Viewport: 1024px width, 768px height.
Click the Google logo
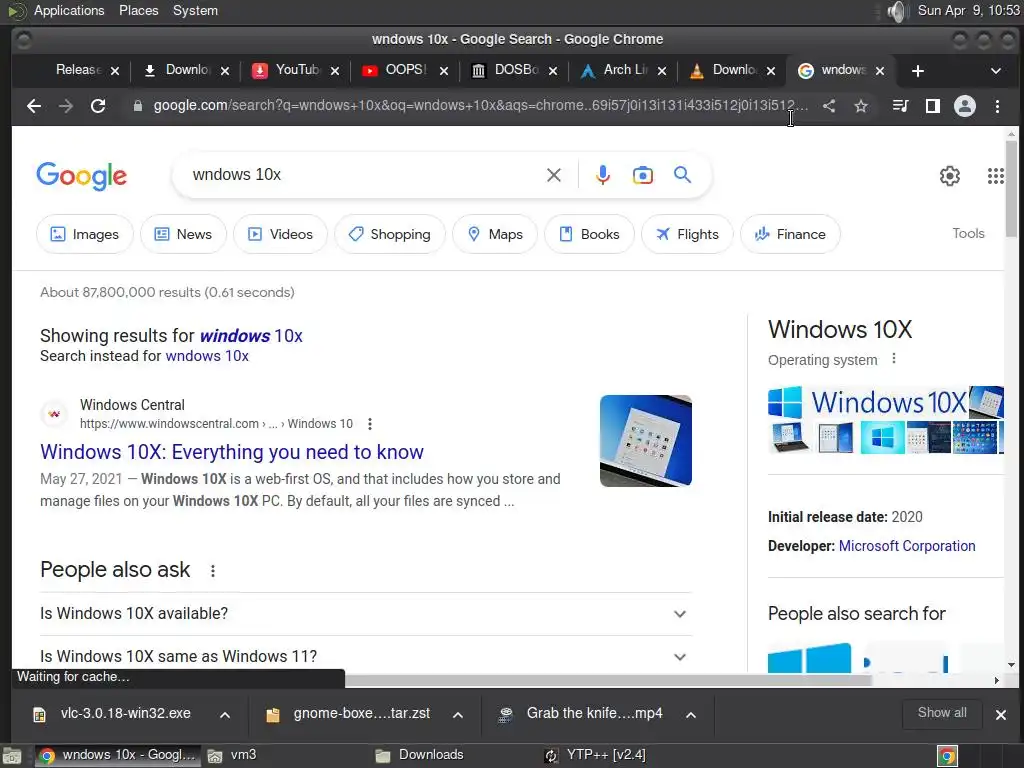82,176
